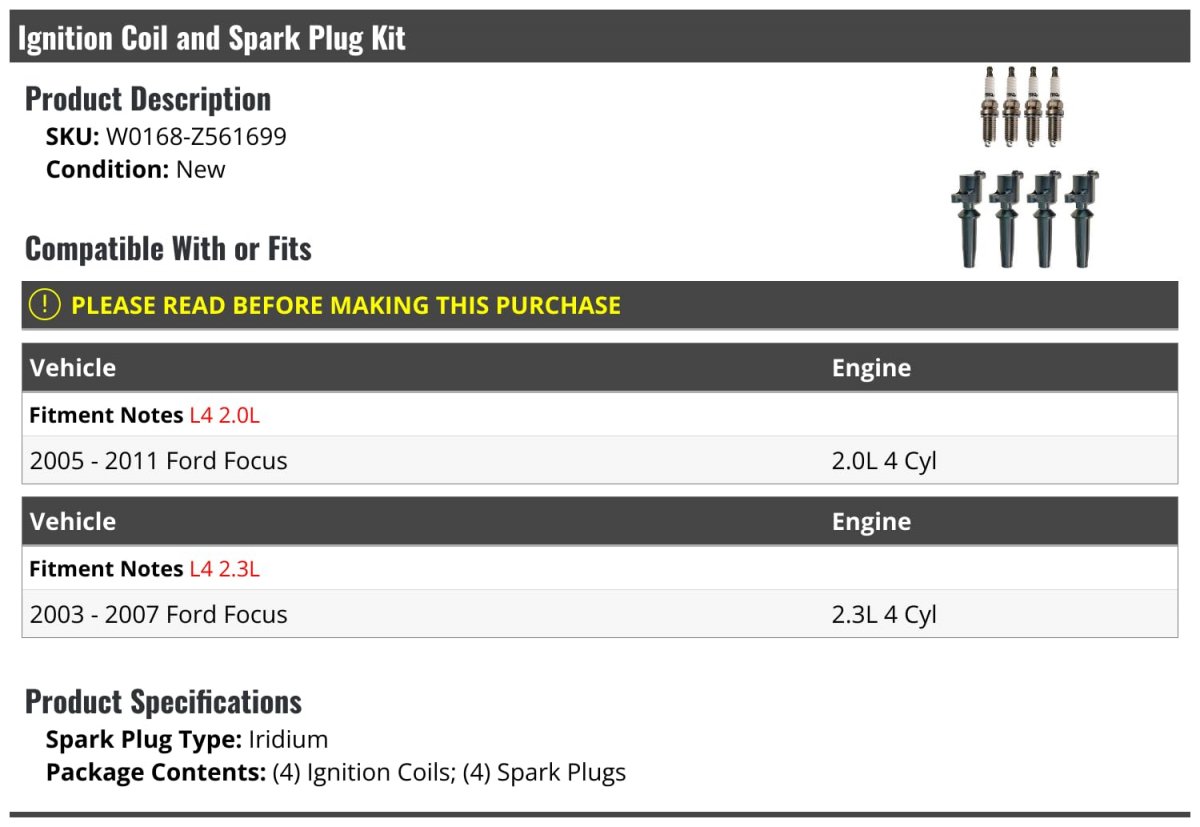Click the 'PLEASE READ BEFORE MAKING THIS PURCHASE' notice

click(x=346, y=305)
